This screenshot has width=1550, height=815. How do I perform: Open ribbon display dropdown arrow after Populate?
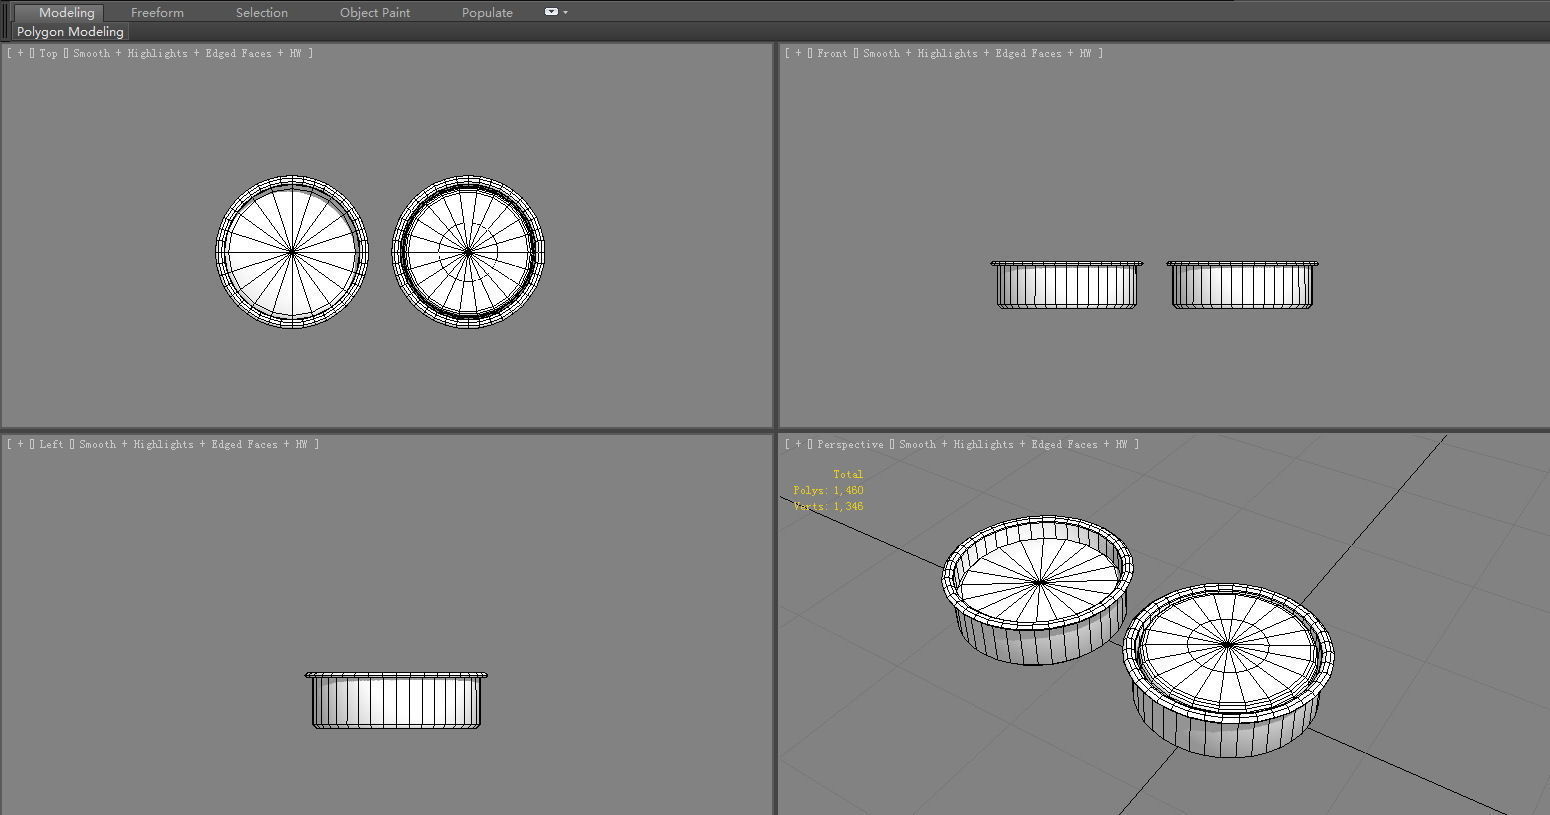click(x=566, y=12)
